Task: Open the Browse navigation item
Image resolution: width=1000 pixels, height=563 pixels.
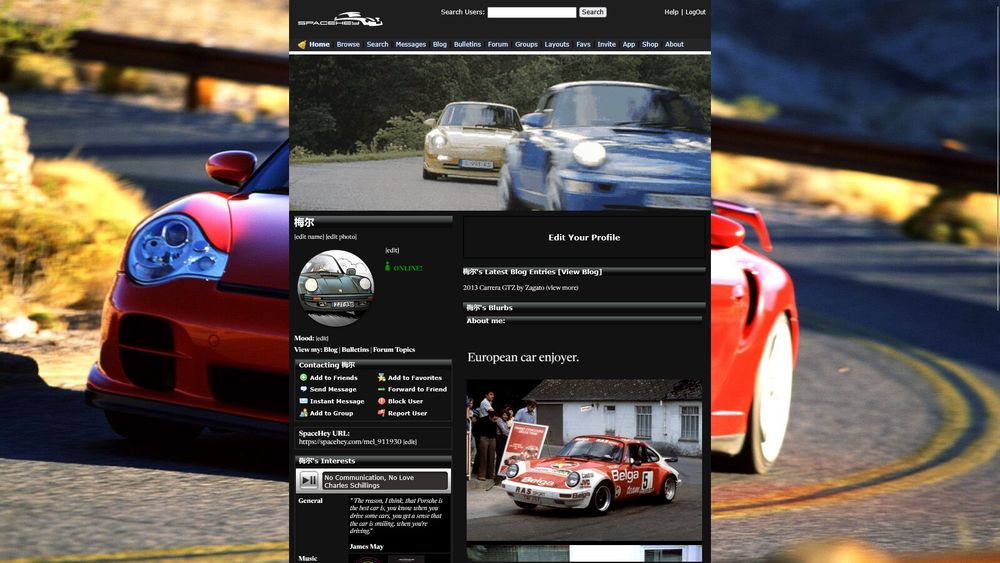Action: click(x=348, y=45)
